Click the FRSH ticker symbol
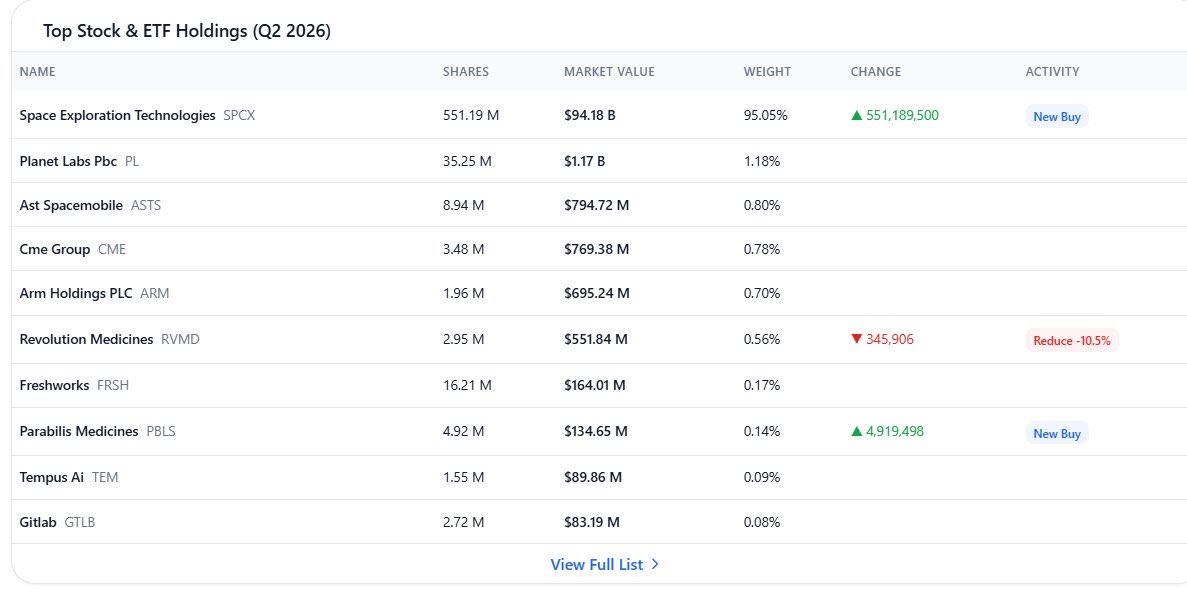The height and width of the screenshot is (596, 1187). (113, 385)
